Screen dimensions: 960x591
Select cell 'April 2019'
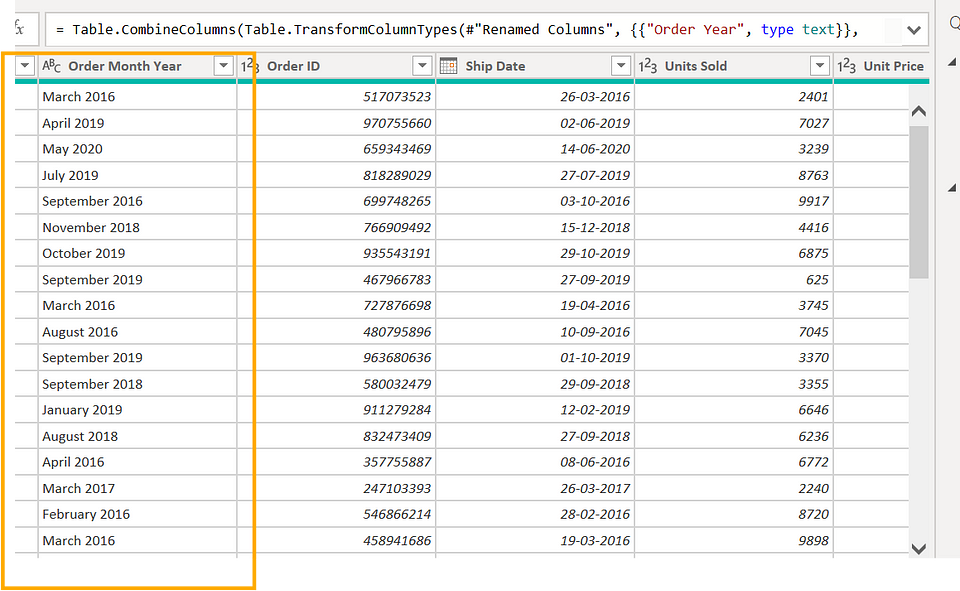138,123
